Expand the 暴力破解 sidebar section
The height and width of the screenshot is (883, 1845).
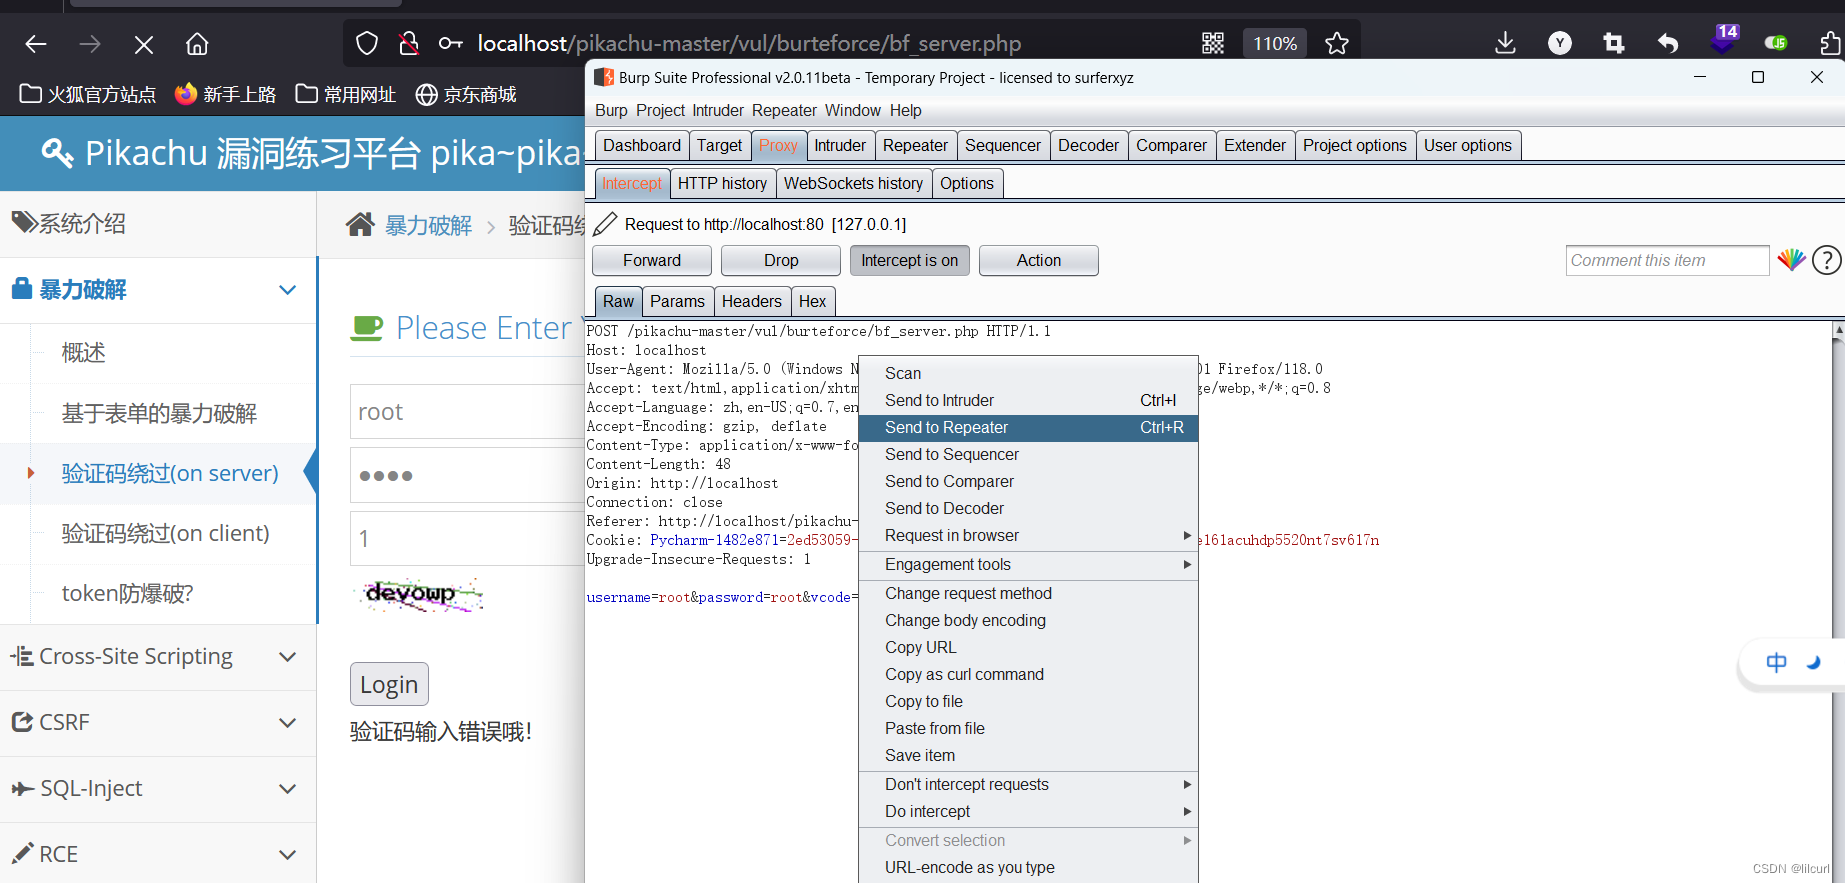pyautogui.click(x=158, y=290)
